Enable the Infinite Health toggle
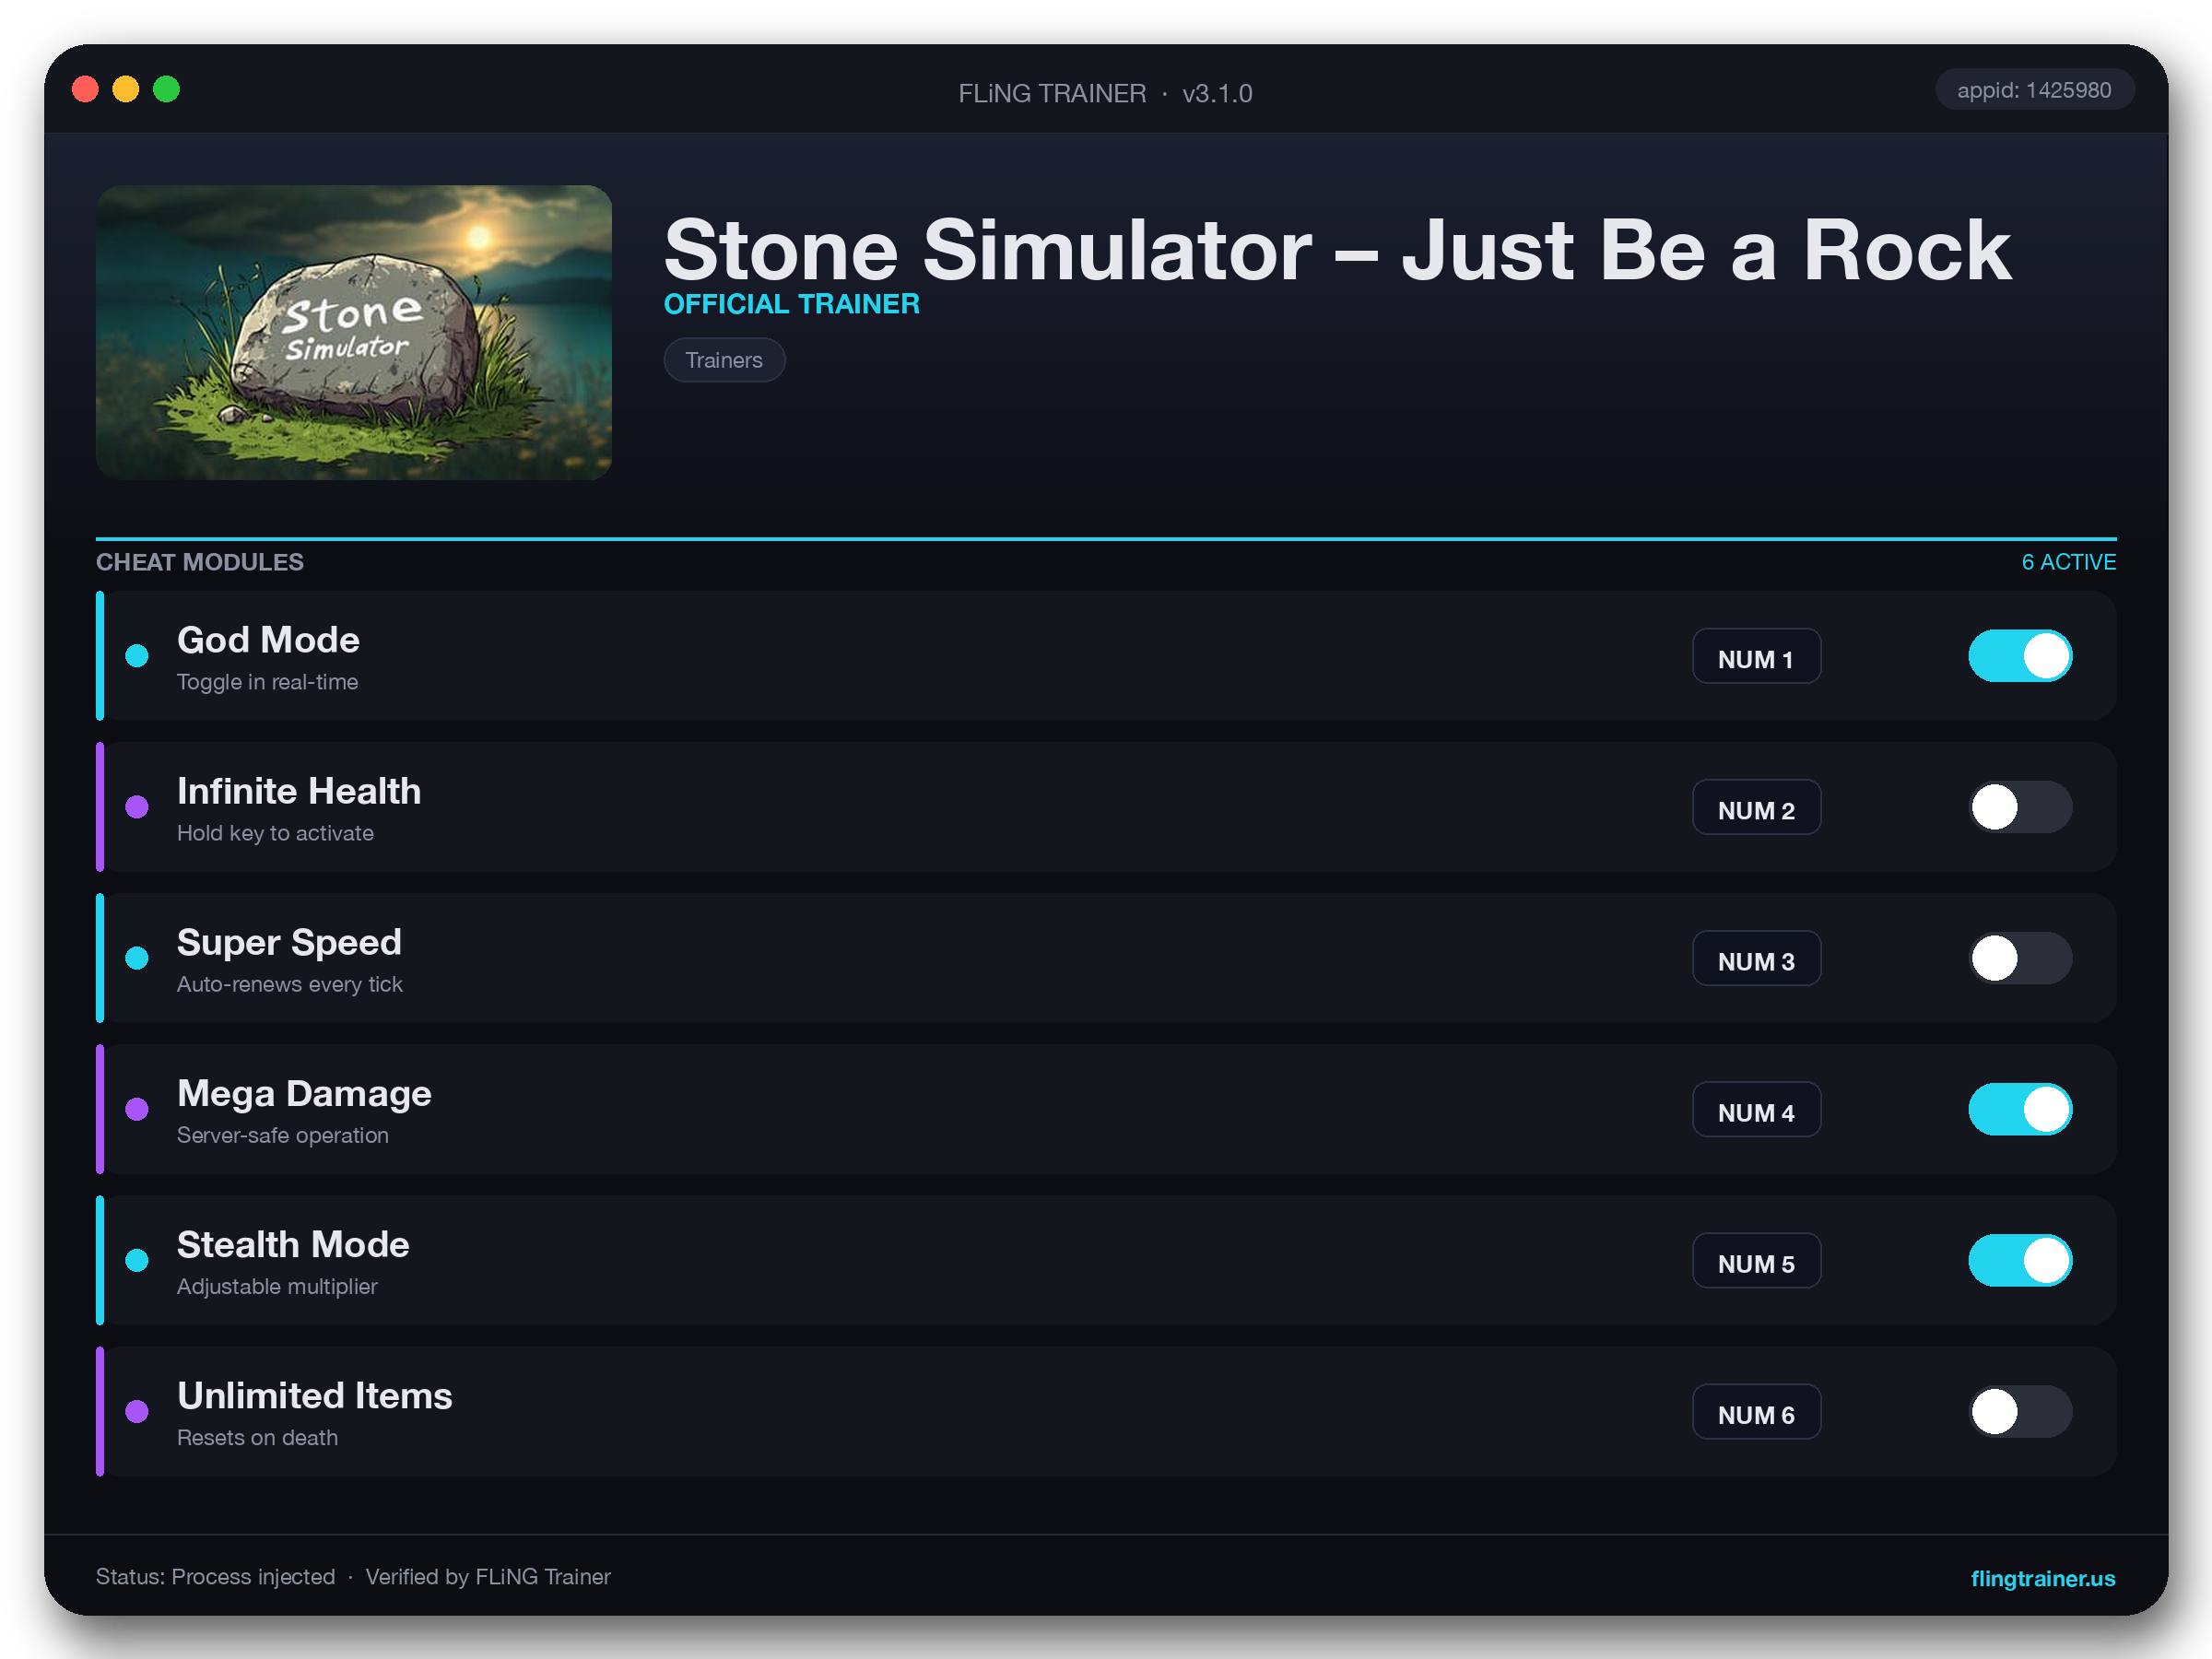 pyautogui.click(x=2019, y=807)
